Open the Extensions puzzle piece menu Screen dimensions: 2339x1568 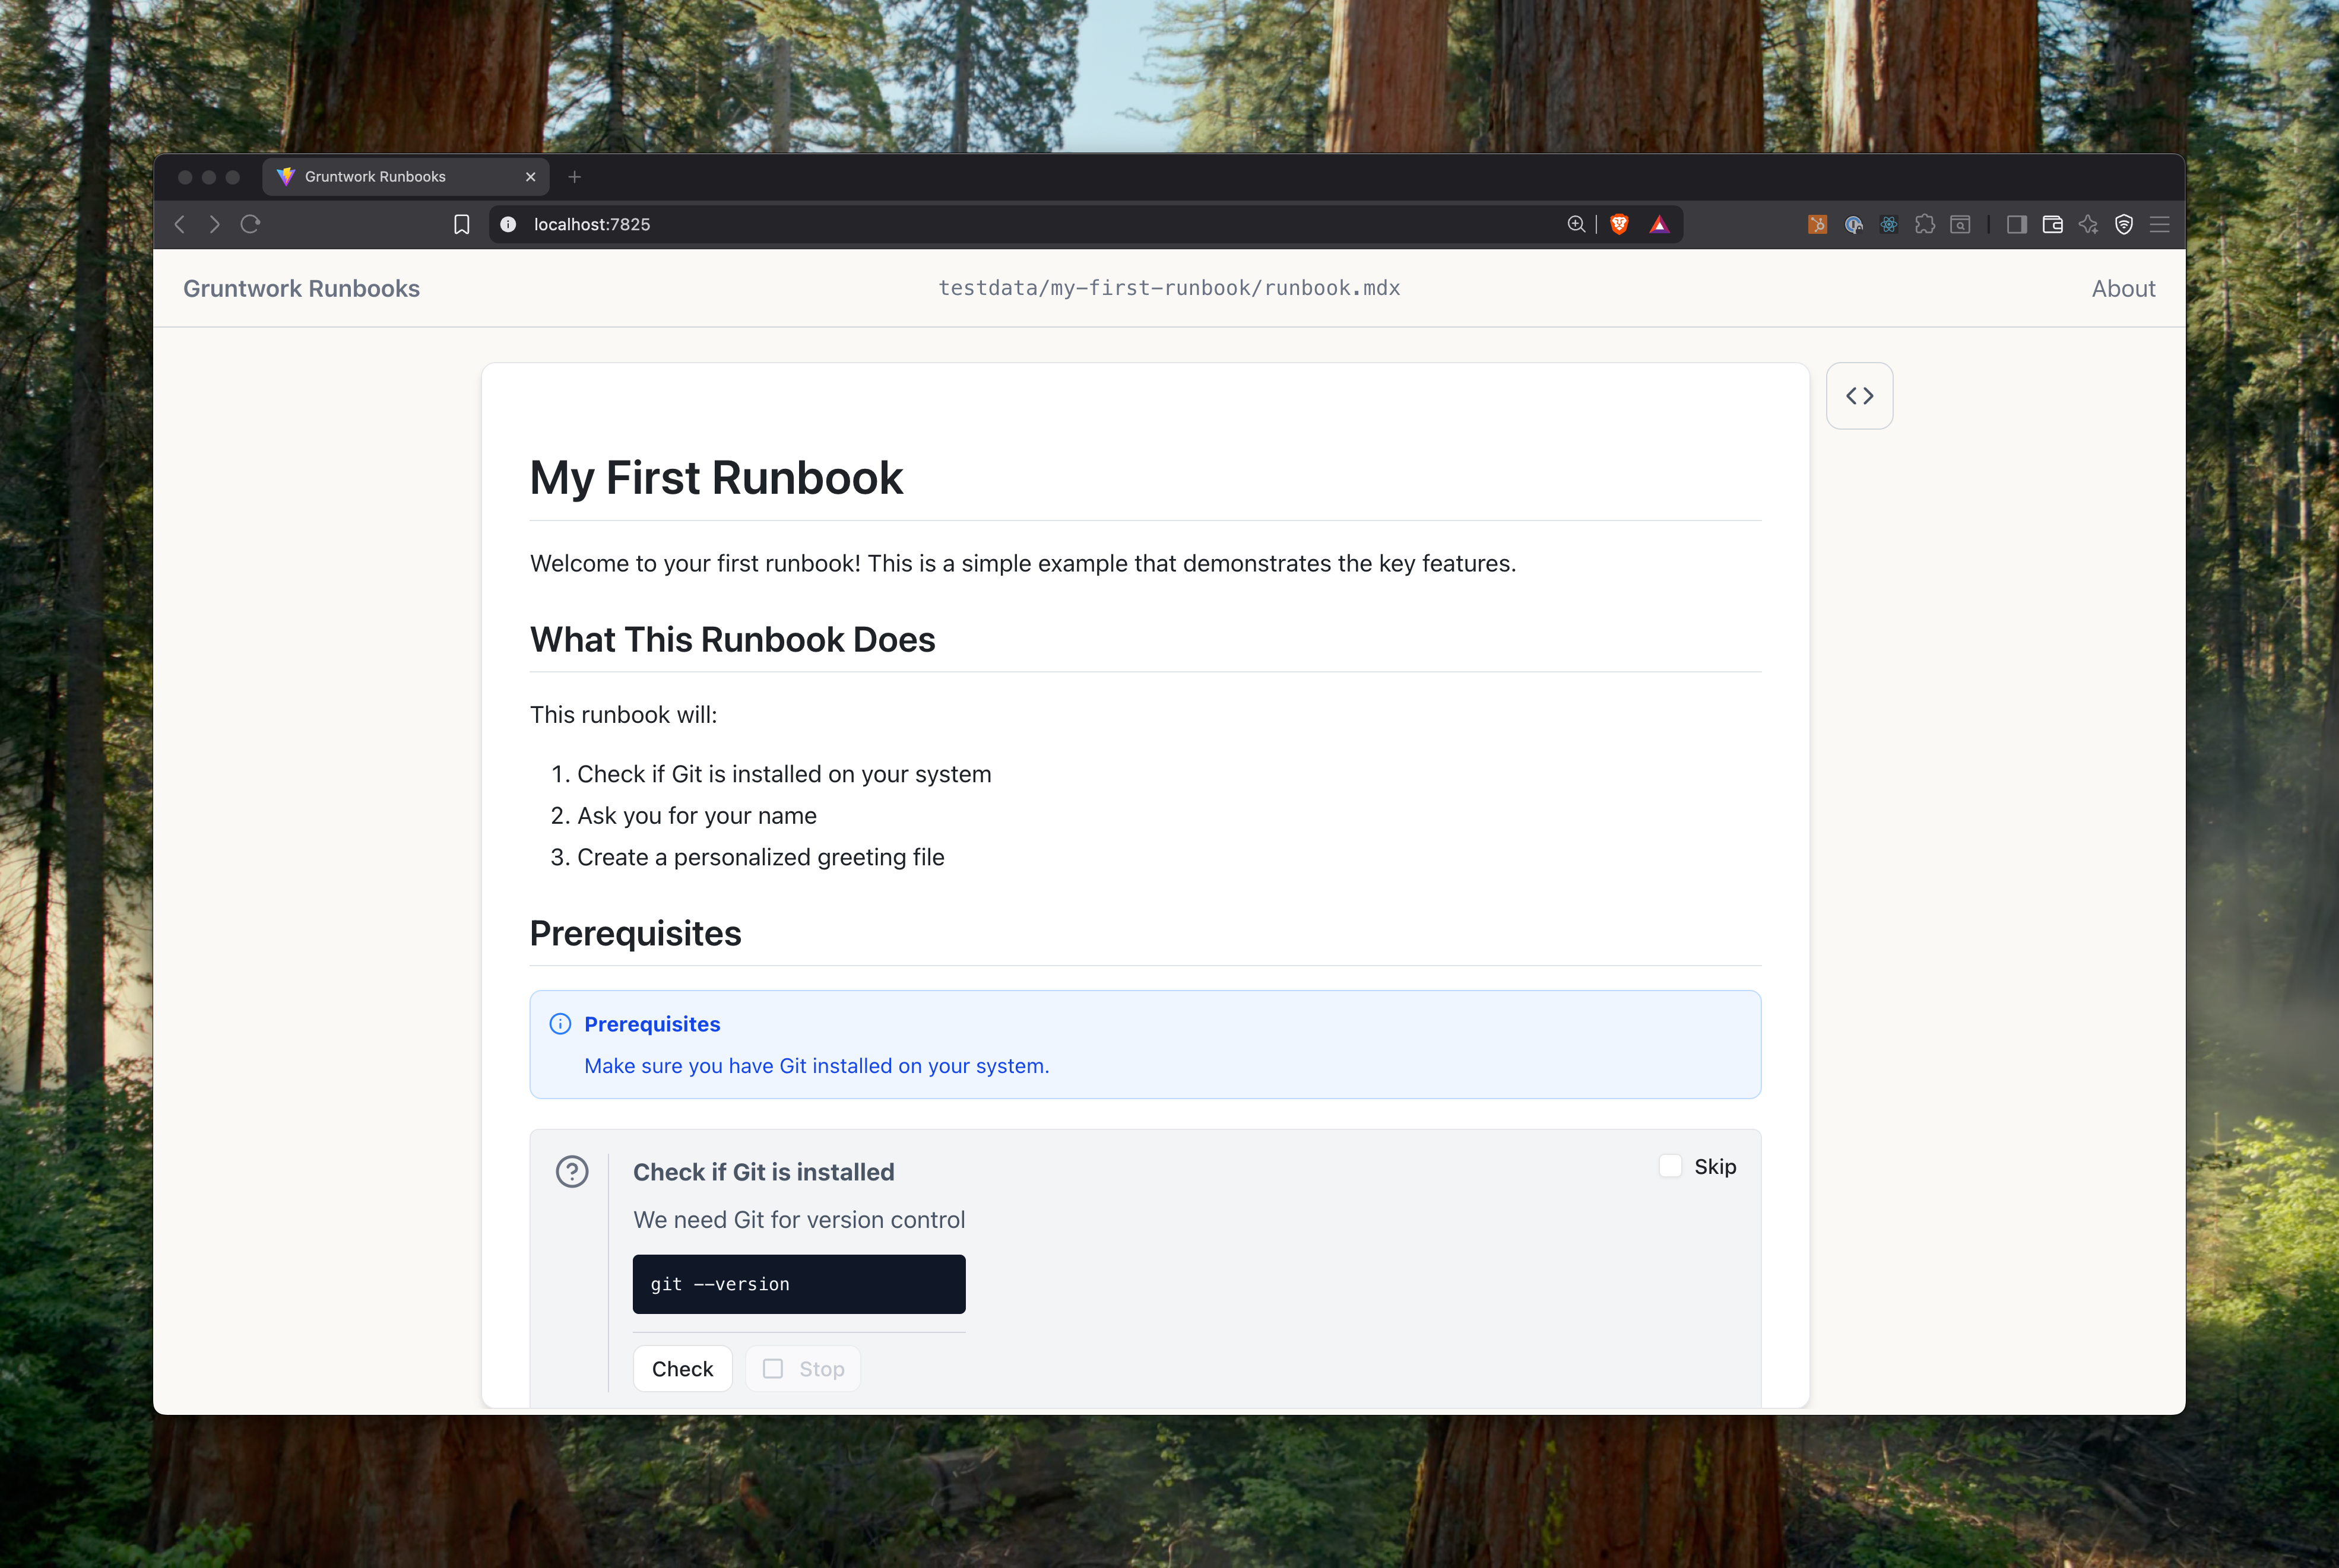1924,224
